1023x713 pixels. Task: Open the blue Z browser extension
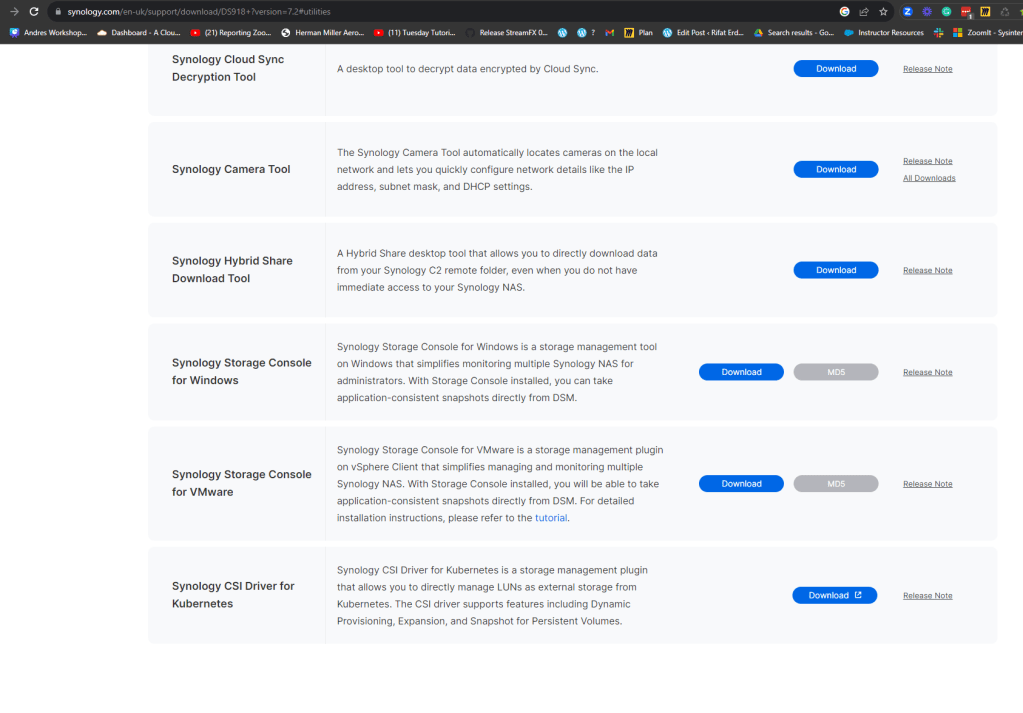tap(908, 12)
